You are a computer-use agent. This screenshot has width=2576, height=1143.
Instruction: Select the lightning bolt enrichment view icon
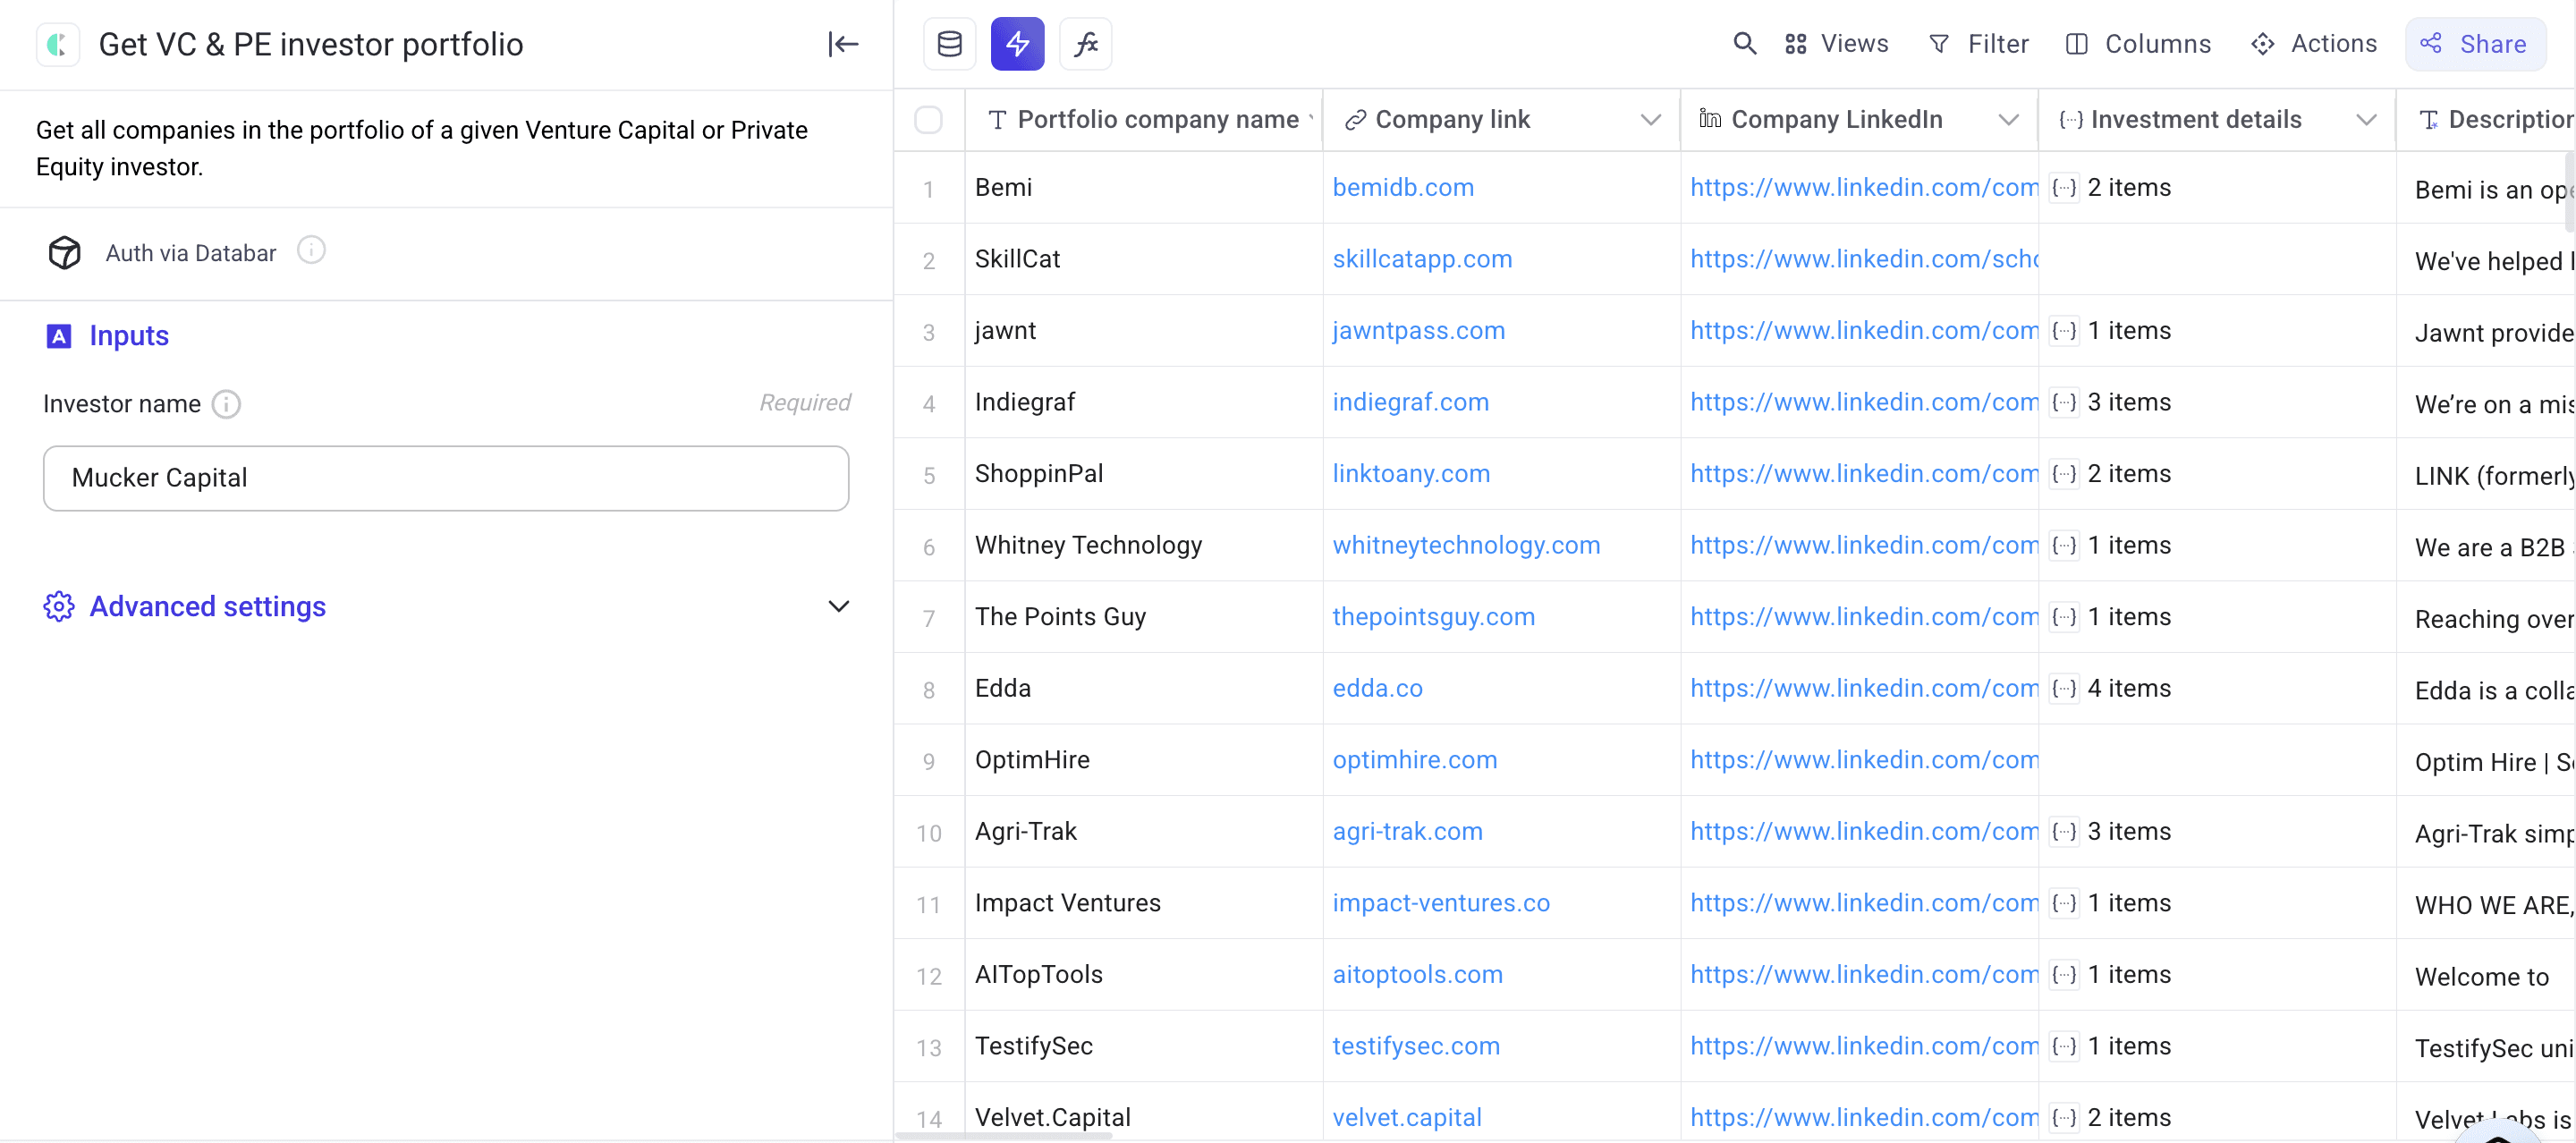pos(1017,43)
